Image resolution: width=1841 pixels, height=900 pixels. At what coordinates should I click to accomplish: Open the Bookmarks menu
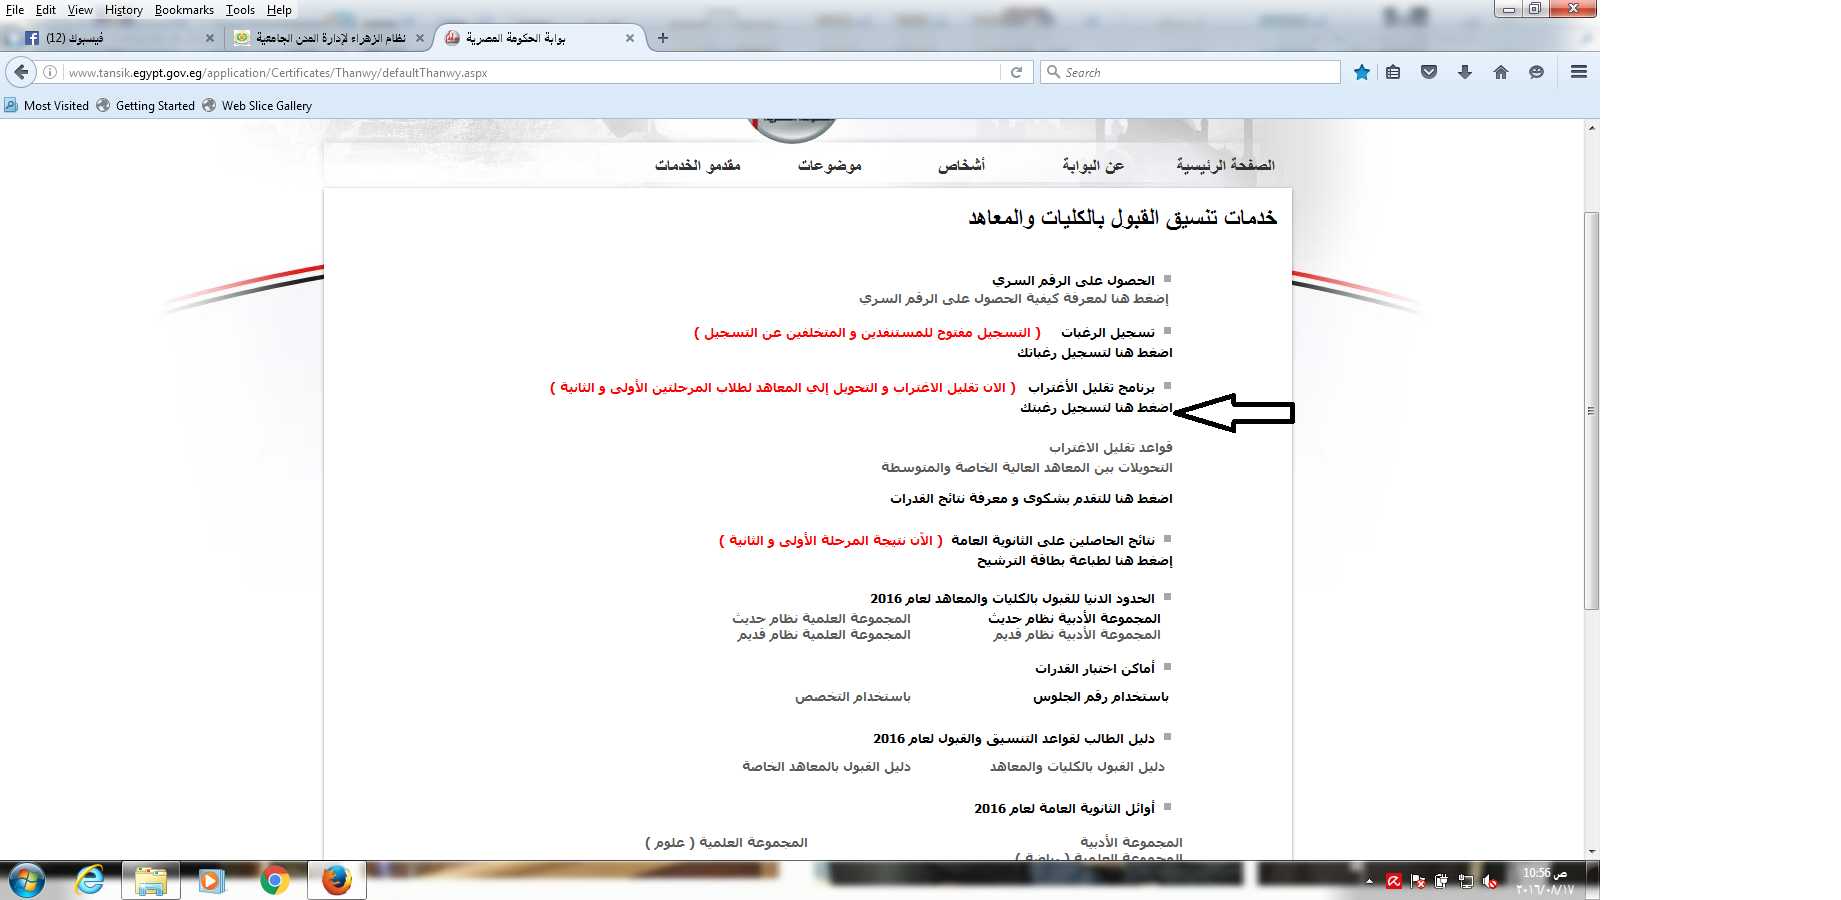pyautogui.click(x=184, y=10)
